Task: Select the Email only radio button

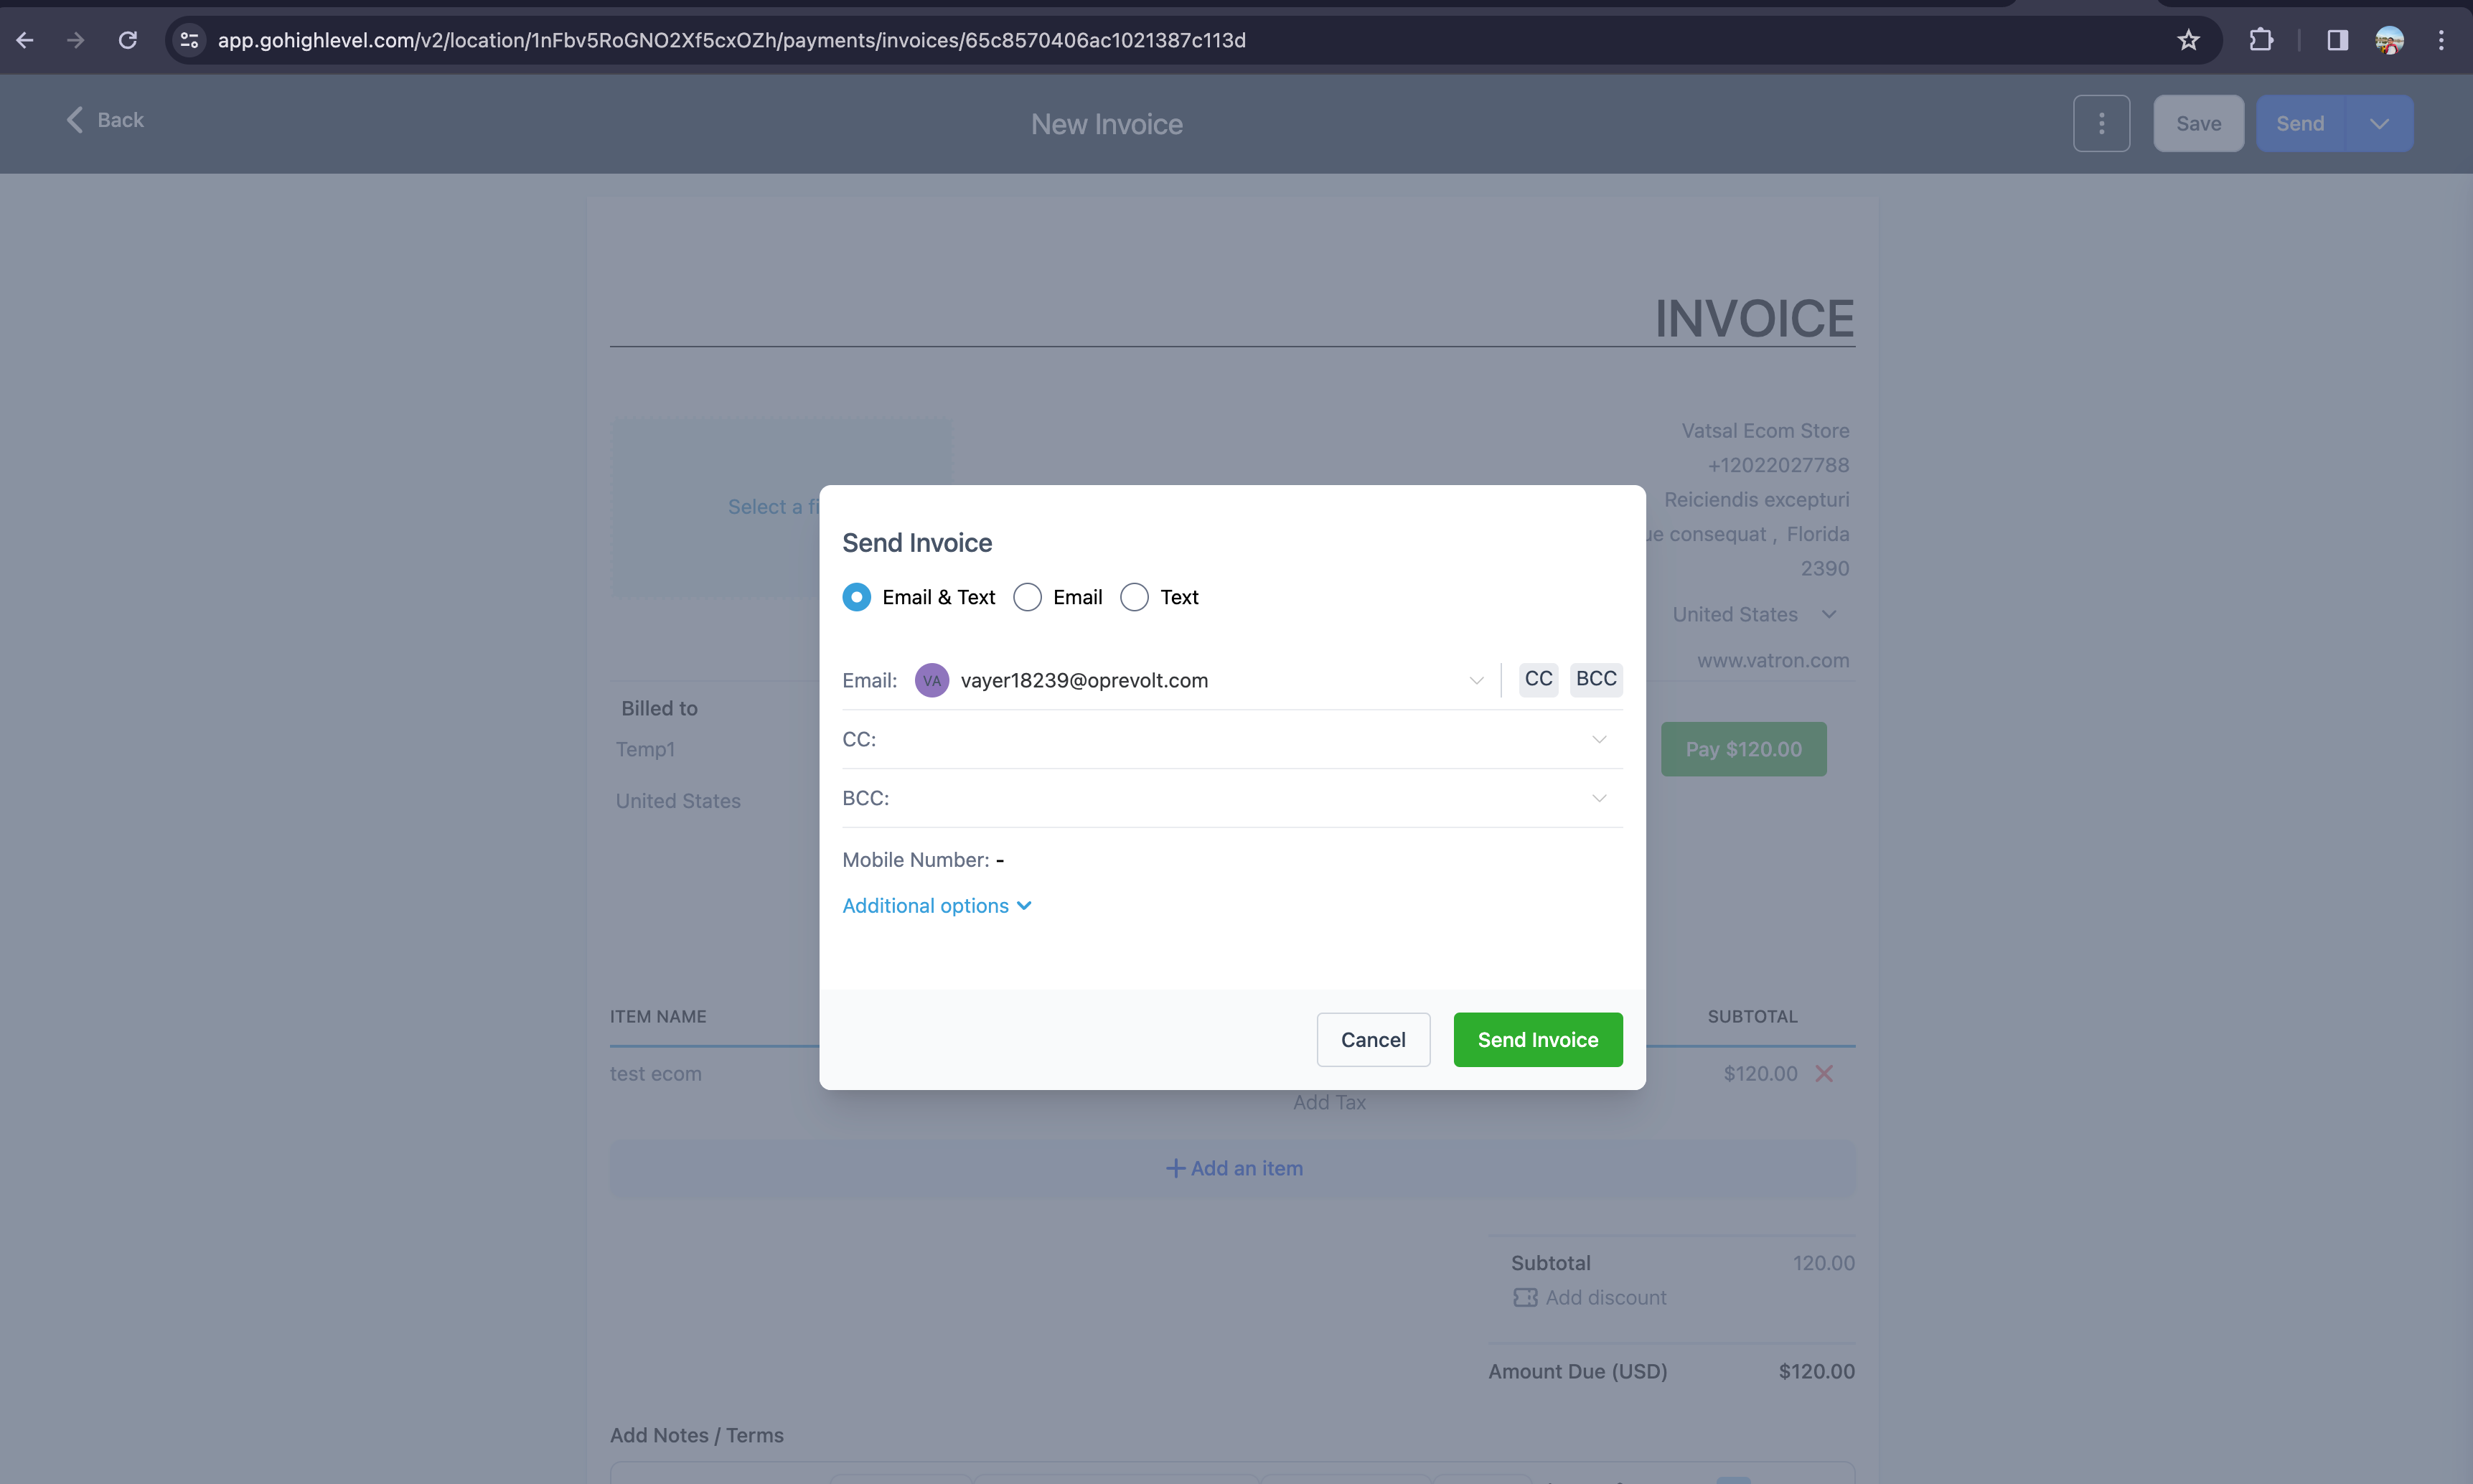Action: coord(1026,597)
